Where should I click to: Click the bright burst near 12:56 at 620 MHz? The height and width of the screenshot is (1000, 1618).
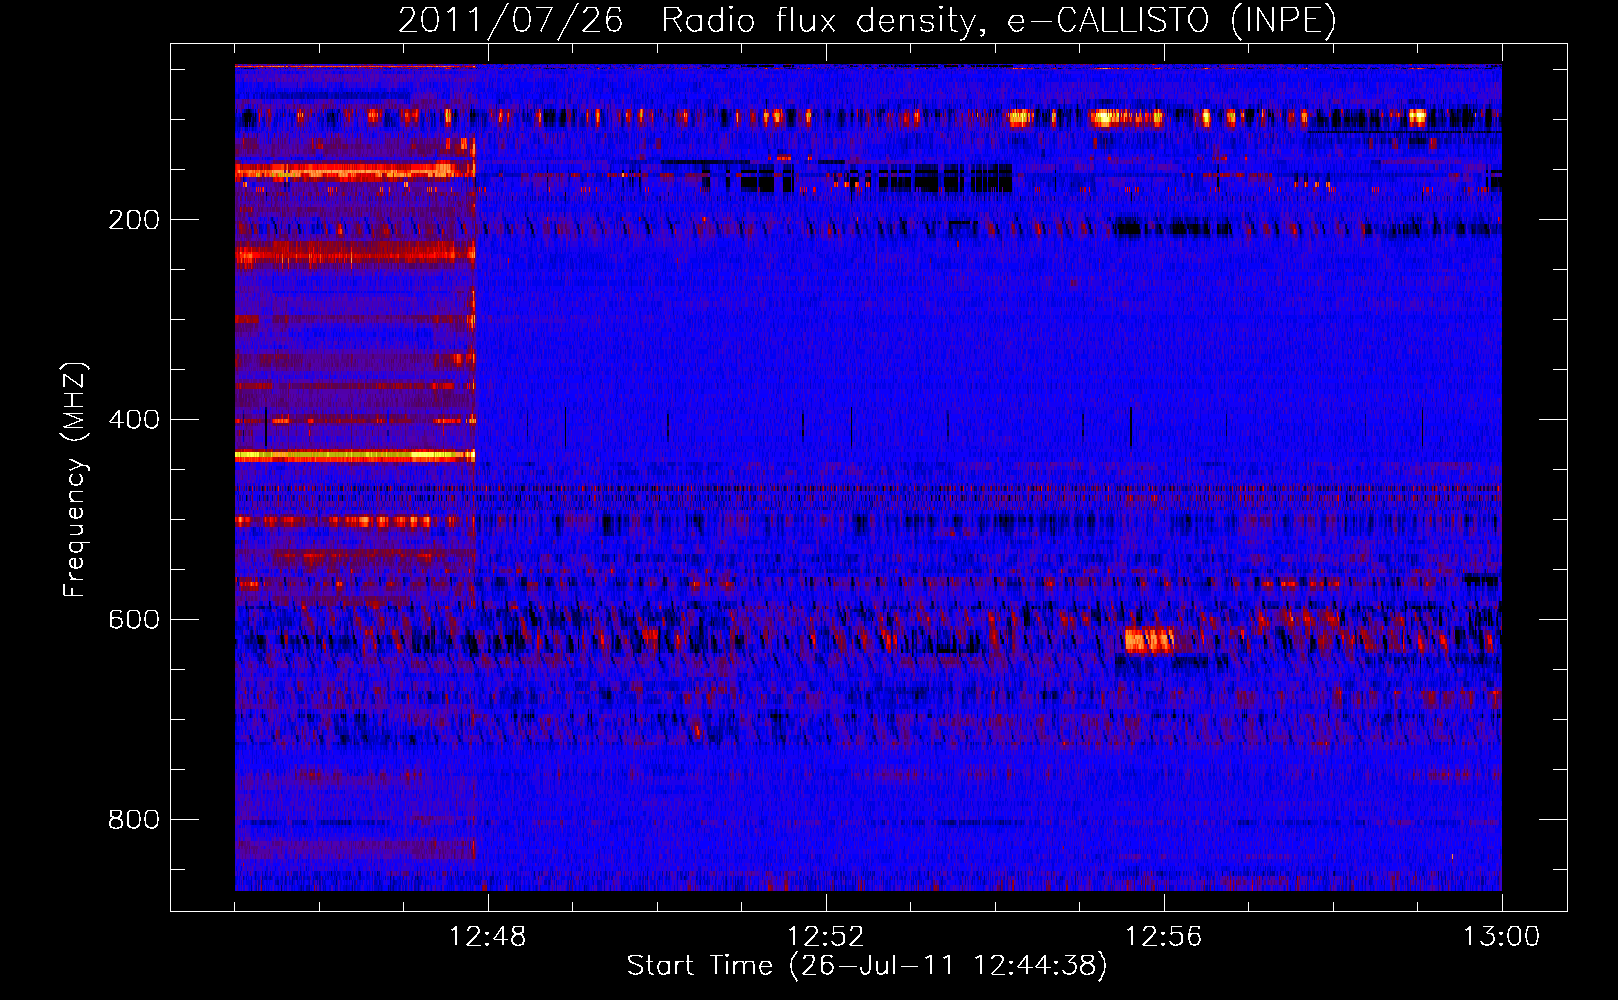(1148, 640)
